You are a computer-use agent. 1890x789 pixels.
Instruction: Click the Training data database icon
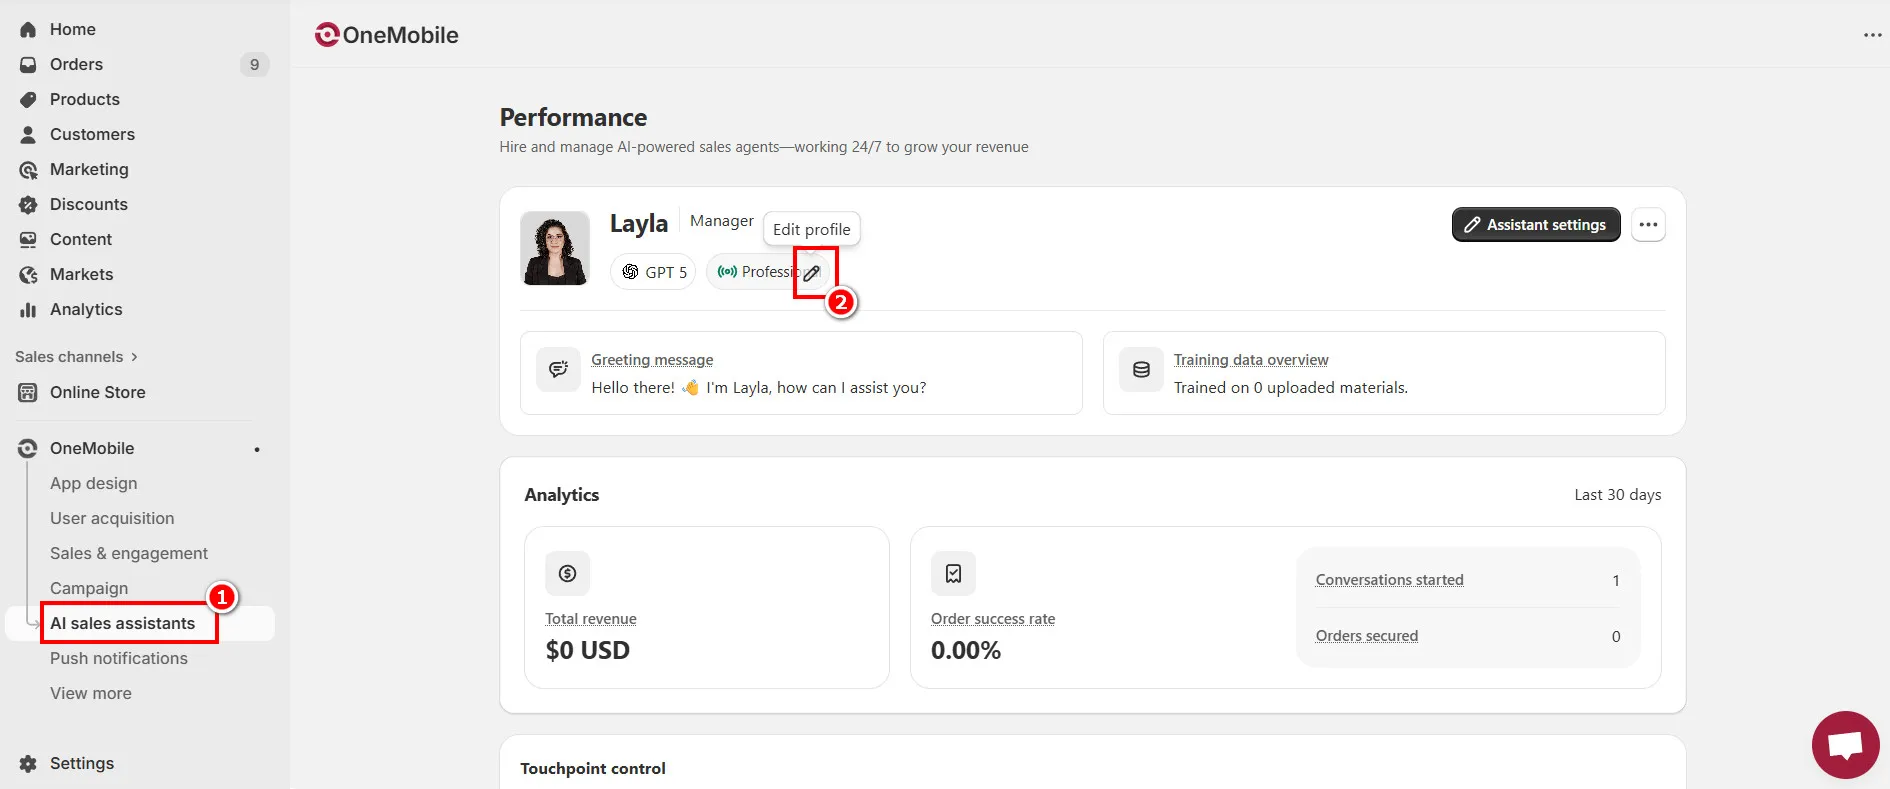(1141, 370)
